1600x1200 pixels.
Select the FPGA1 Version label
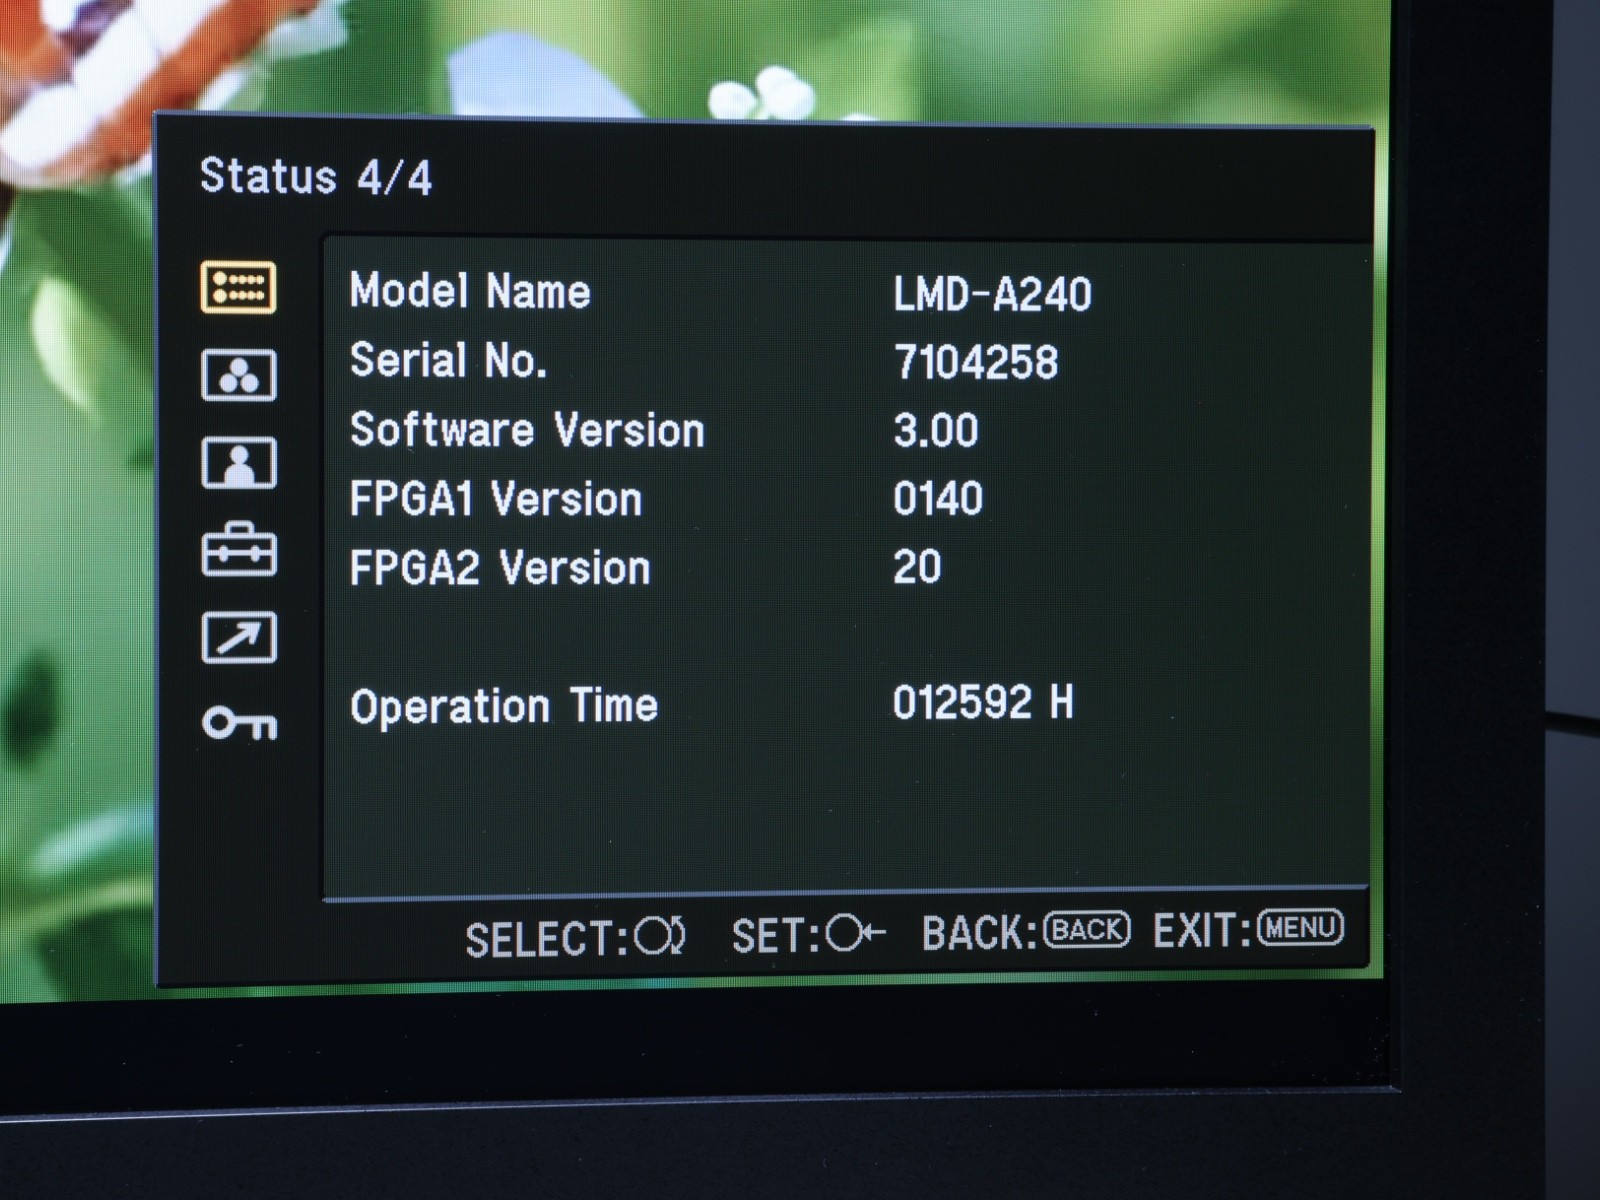coord(496,498)
